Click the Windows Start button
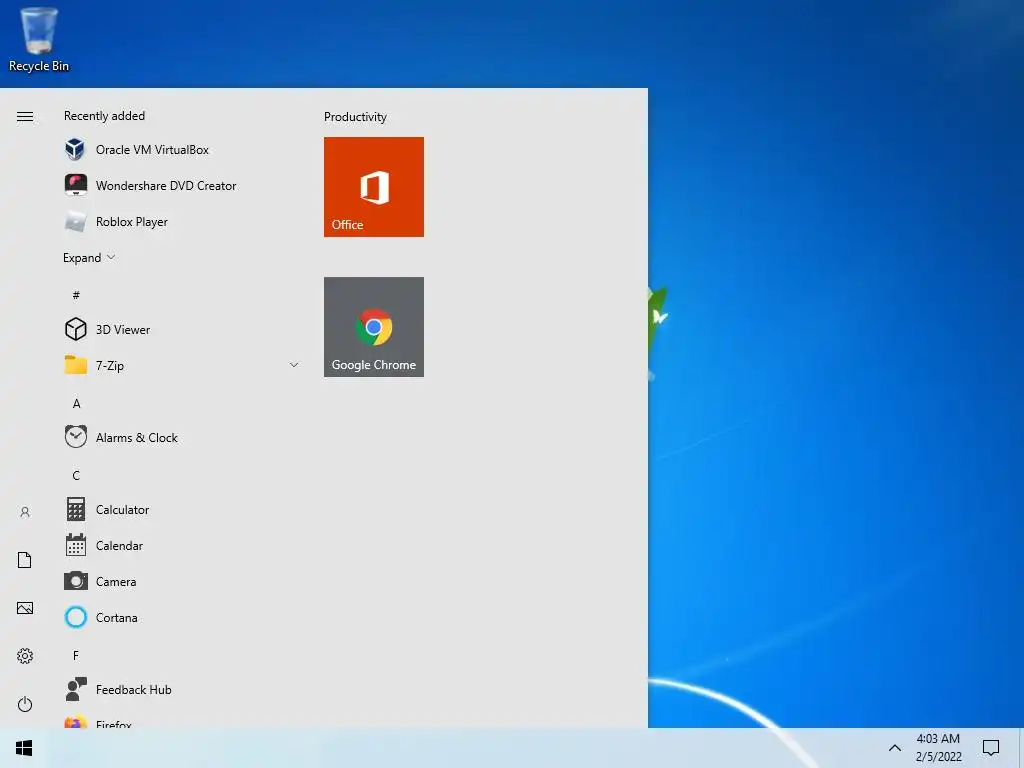 coord(24,748)
